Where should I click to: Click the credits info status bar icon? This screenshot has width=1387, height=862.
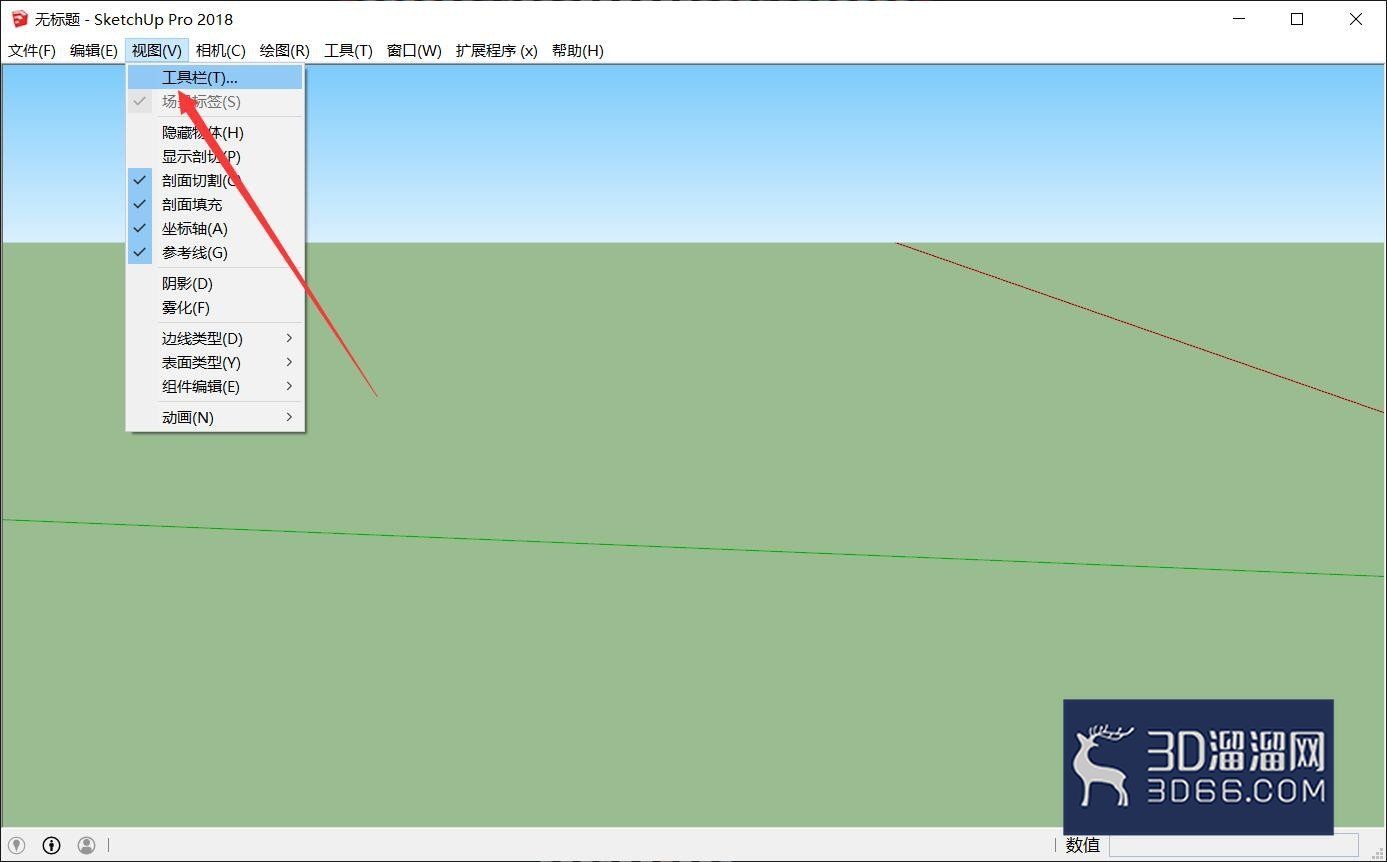(x=52, y=845)
